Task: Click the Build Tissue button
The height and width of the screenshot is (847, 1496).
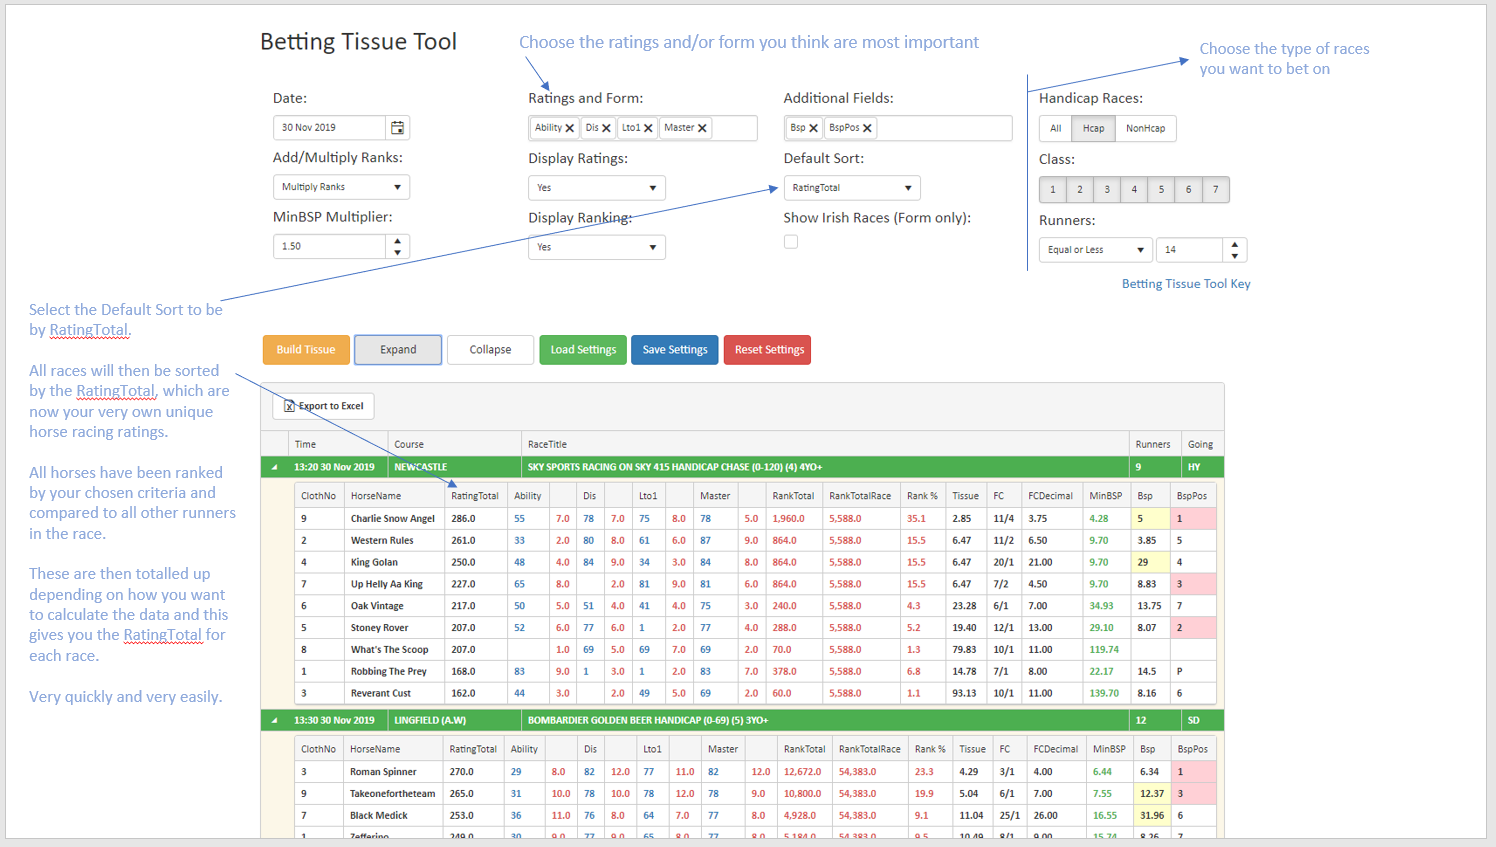Action: (x=306, y=349)
